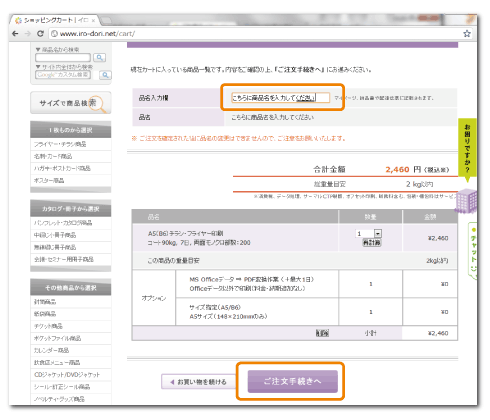Open 無線綴じ冊子商品 category

click(x=55, y=247)
